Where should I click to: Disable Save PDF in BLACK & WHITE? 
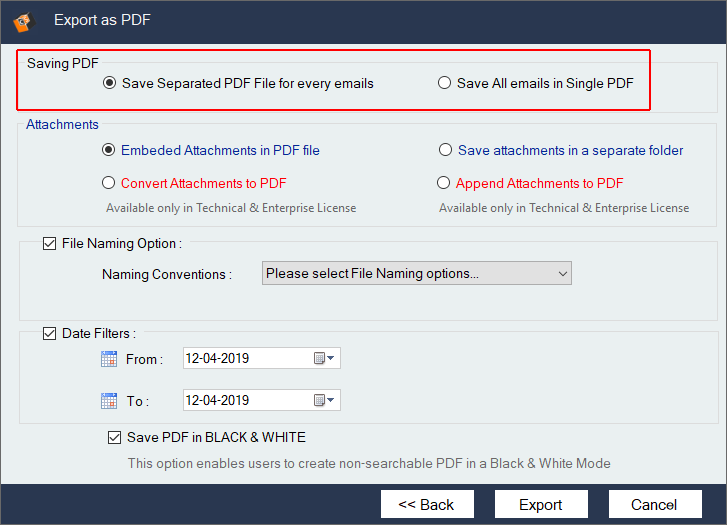115,438
